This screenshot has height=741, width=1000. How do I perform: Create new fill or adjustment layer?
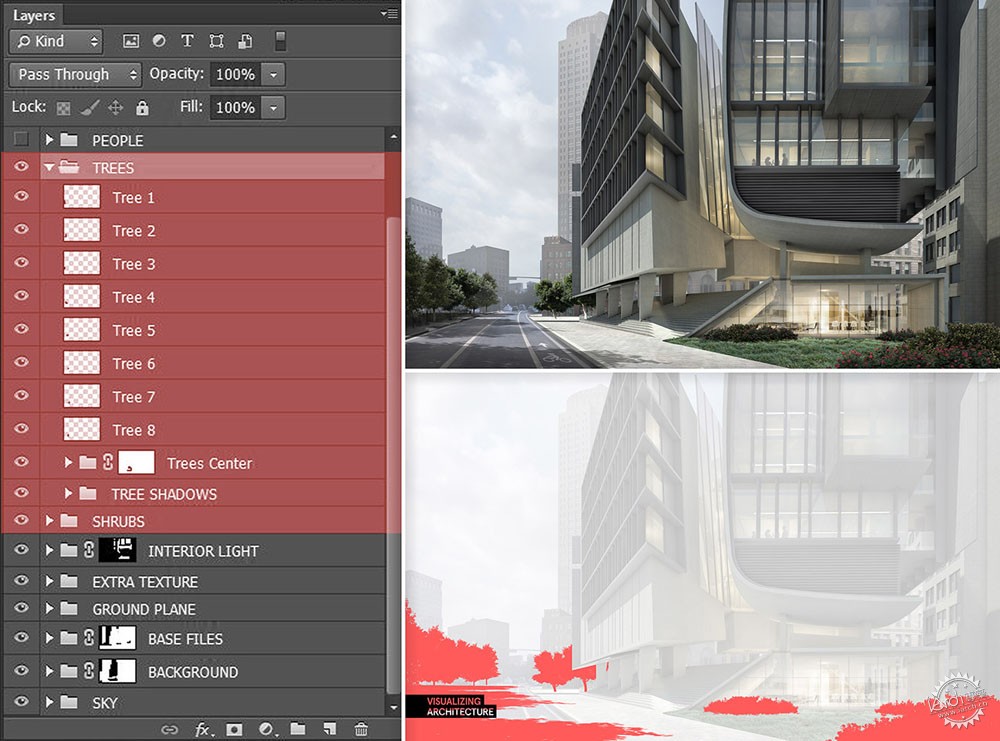[267, 730]
